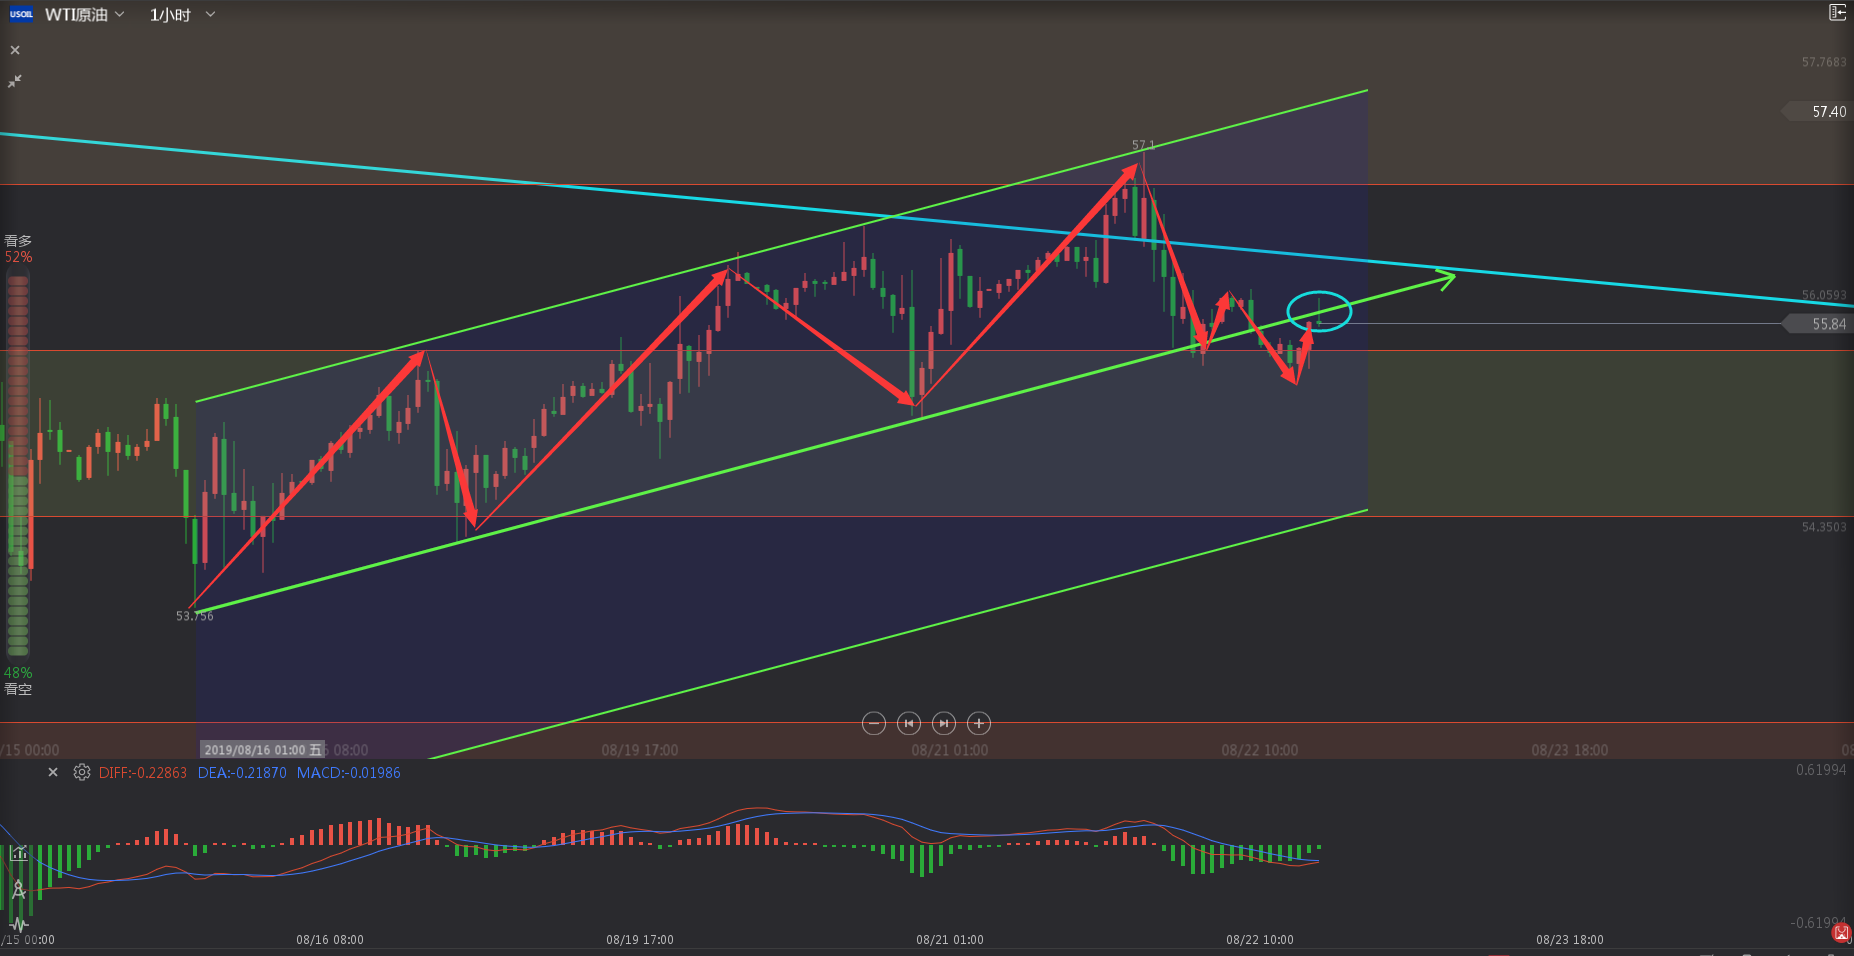The image size is (1854, 956).
Task: Click the collapse arrows icon below the X
Action: coord(15,81)
